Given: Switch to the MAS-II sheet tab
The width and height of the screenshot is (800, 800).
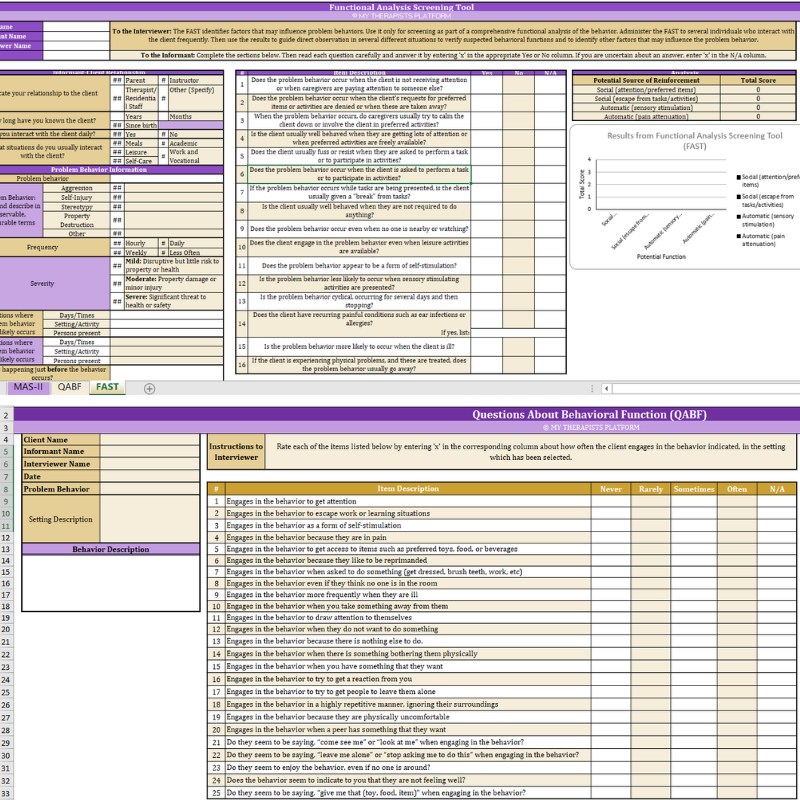Looking at the screenshot, I should click(28, 387).
